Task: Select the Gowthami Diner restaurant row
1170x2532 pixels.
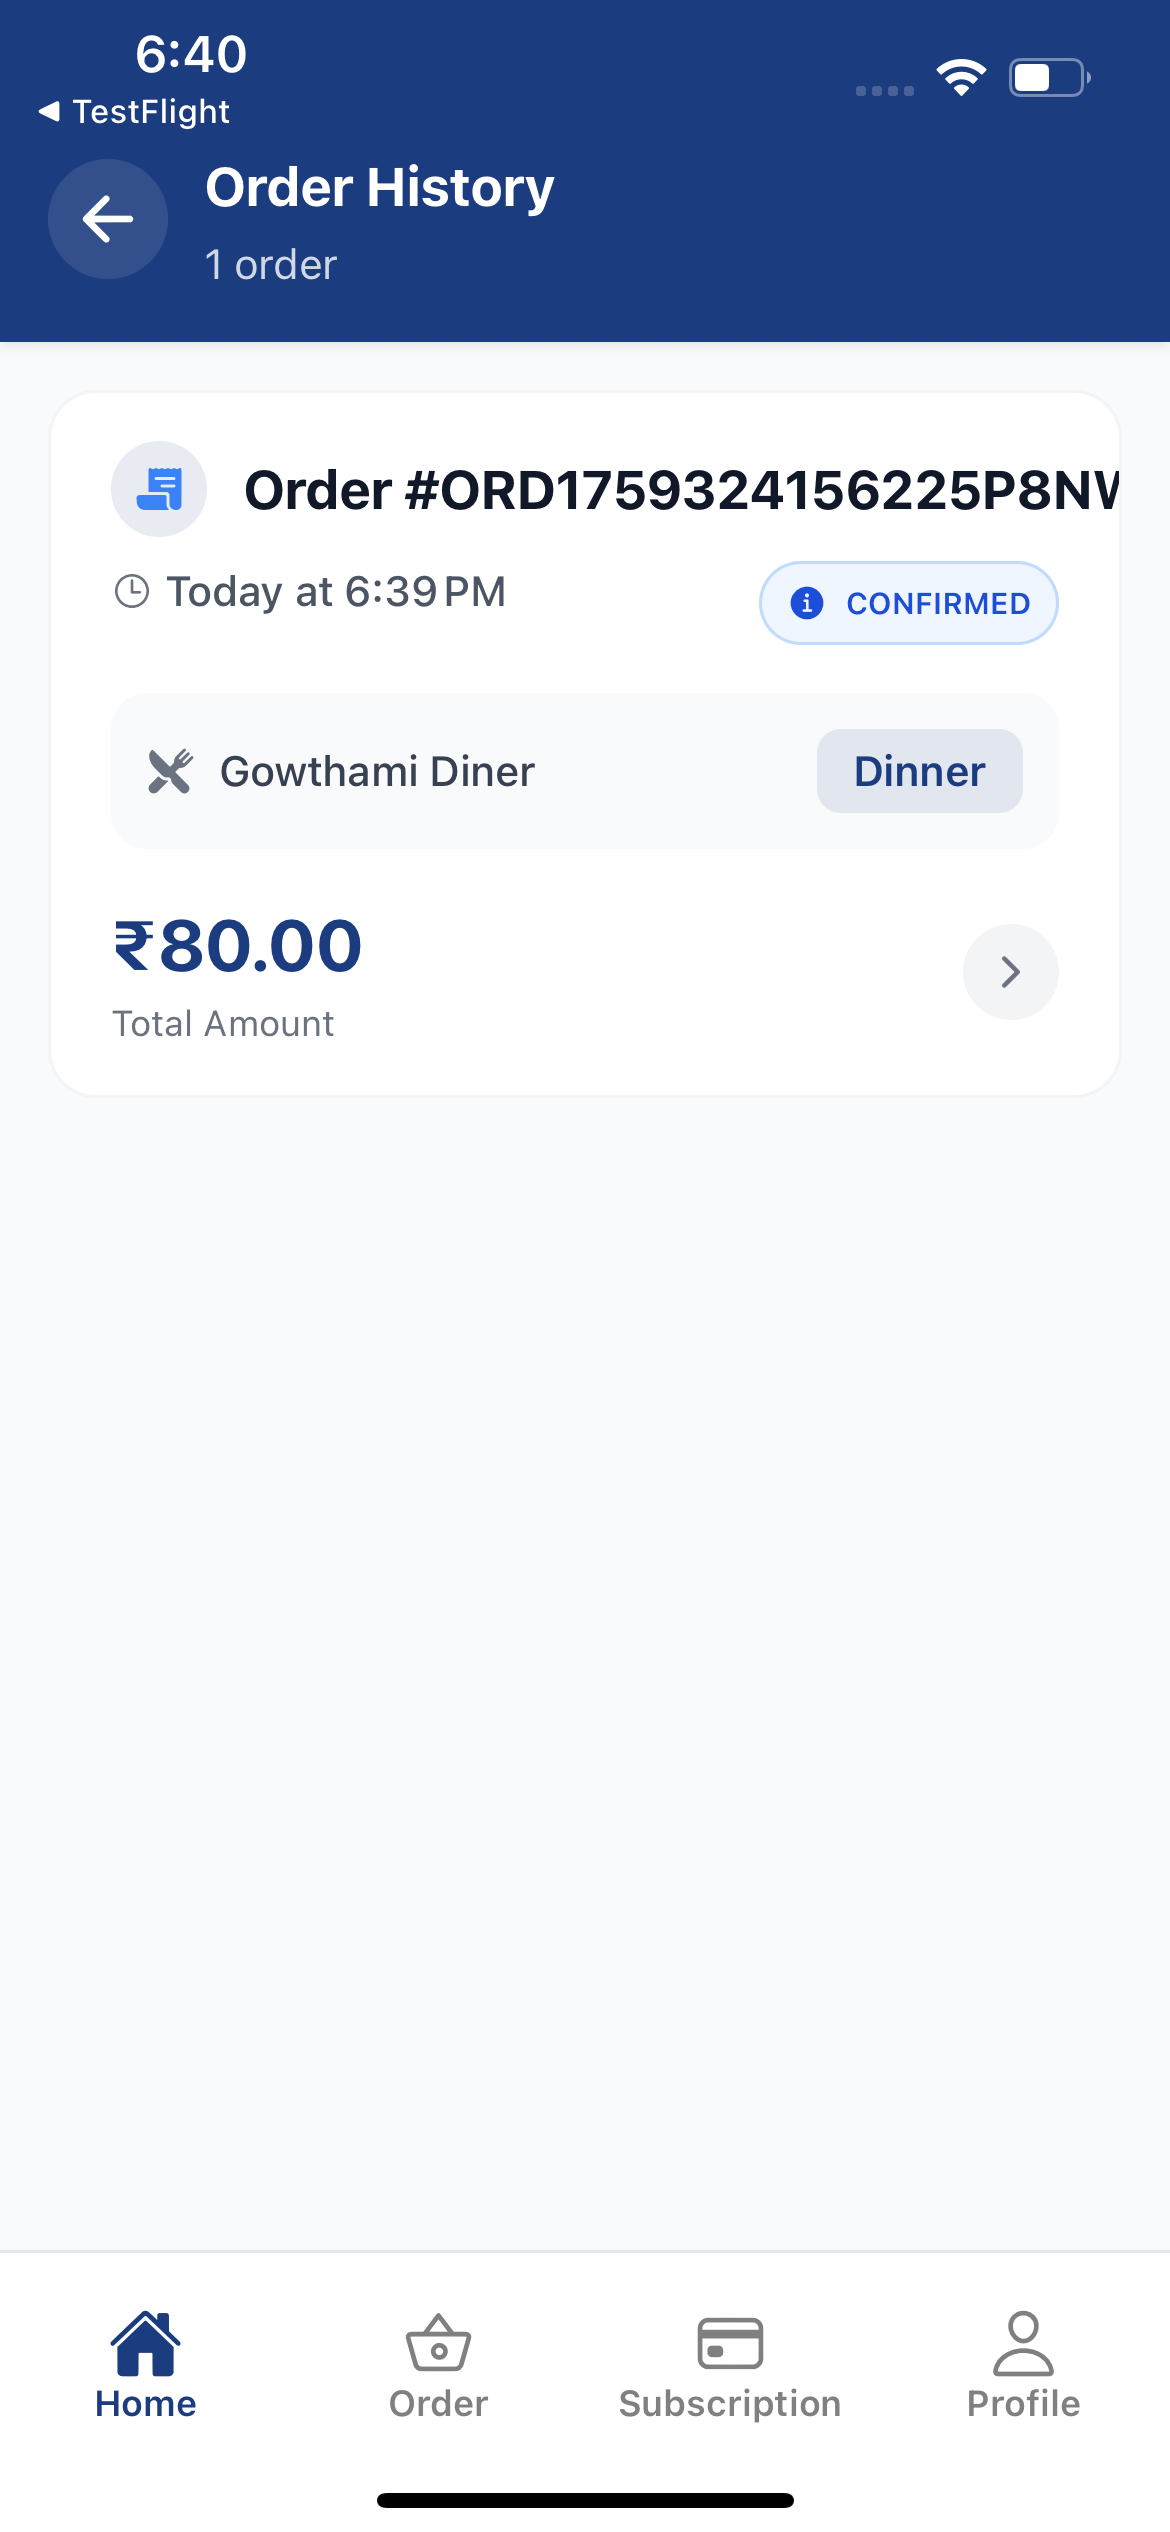Action: click(x=585, y=771)
